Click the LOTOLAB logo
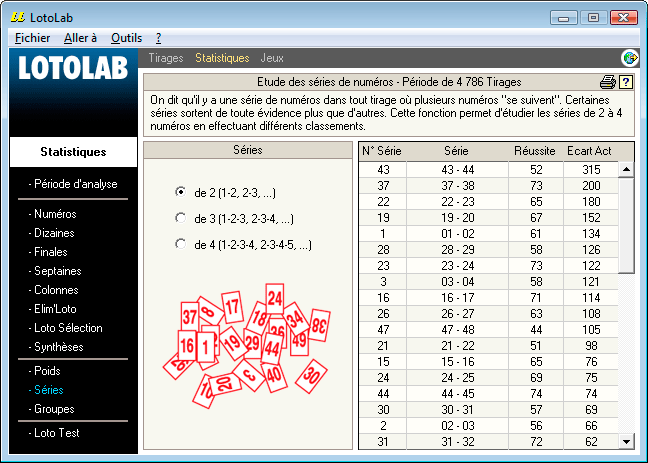648x463 pixels. pyautogui.click(x=73, y=71)
